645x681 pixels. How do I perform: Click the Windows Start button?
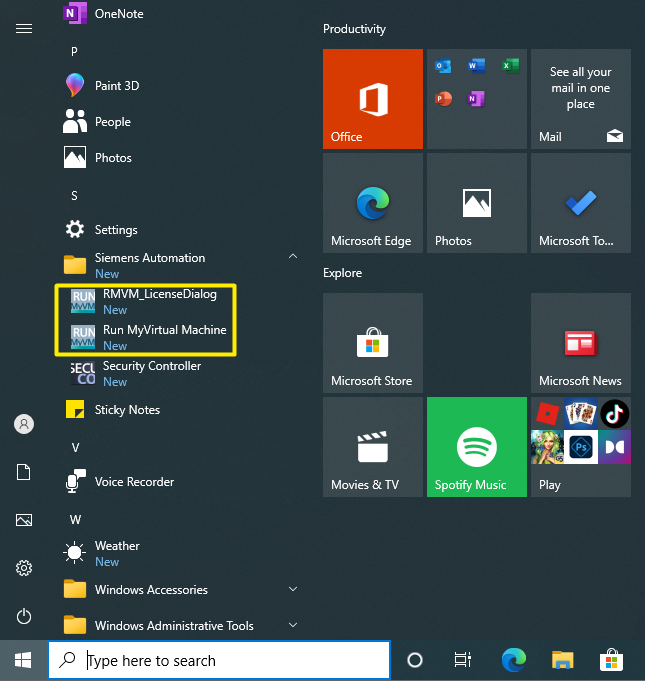click(23, 660)
